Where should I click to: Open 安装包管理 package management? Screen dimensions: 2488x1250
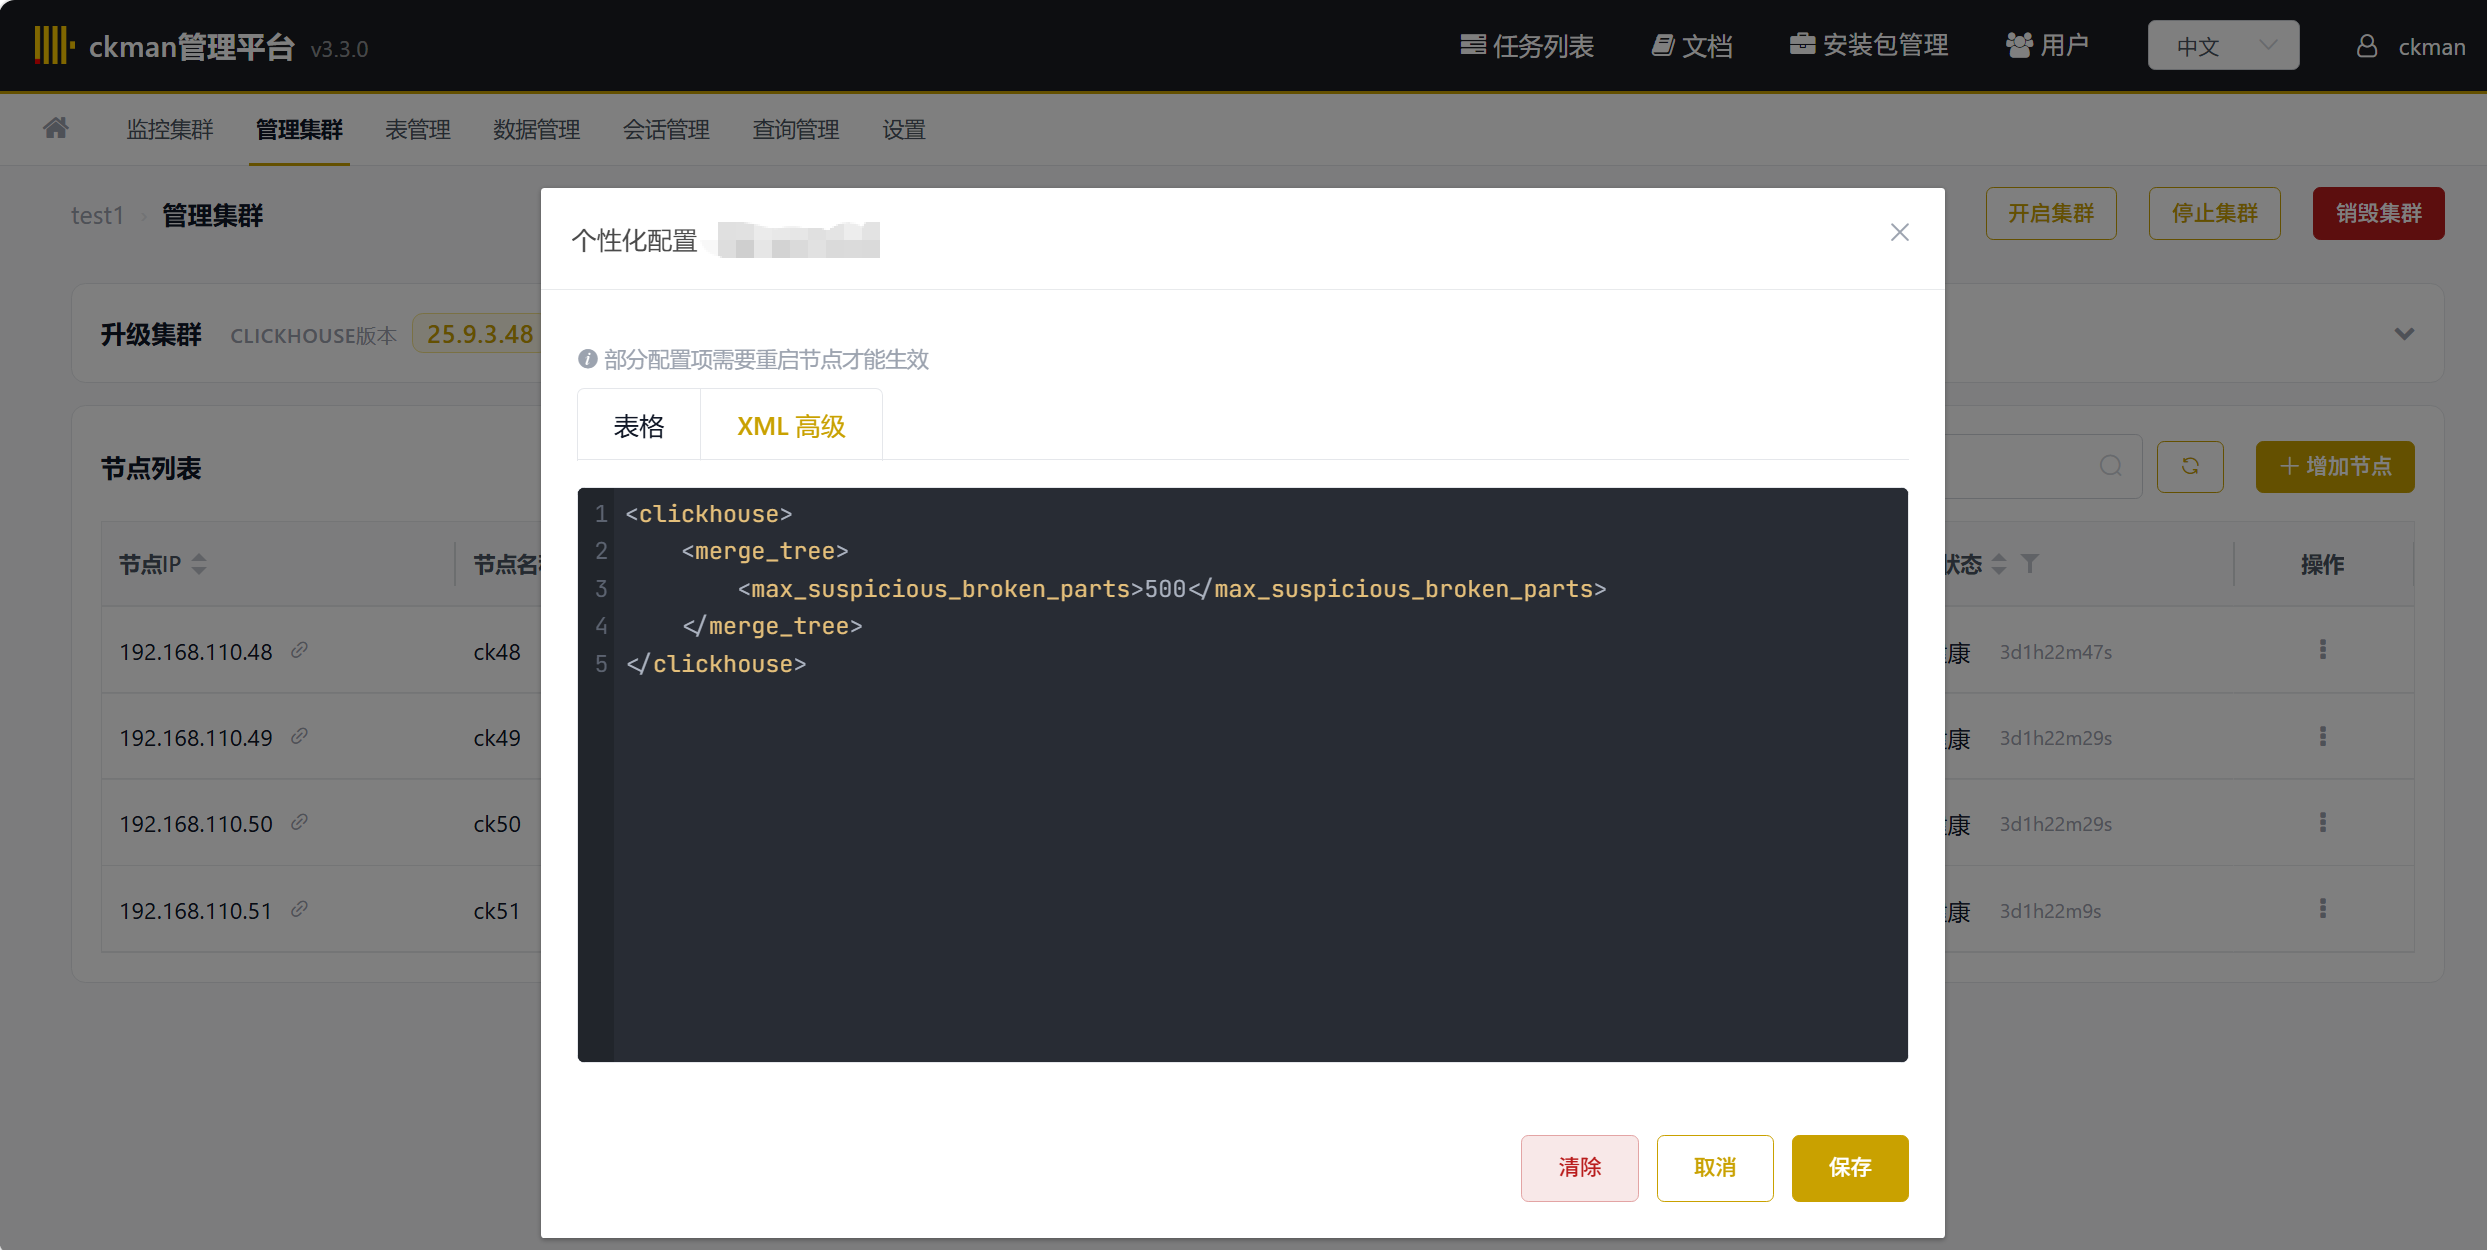click(1869, 46)
